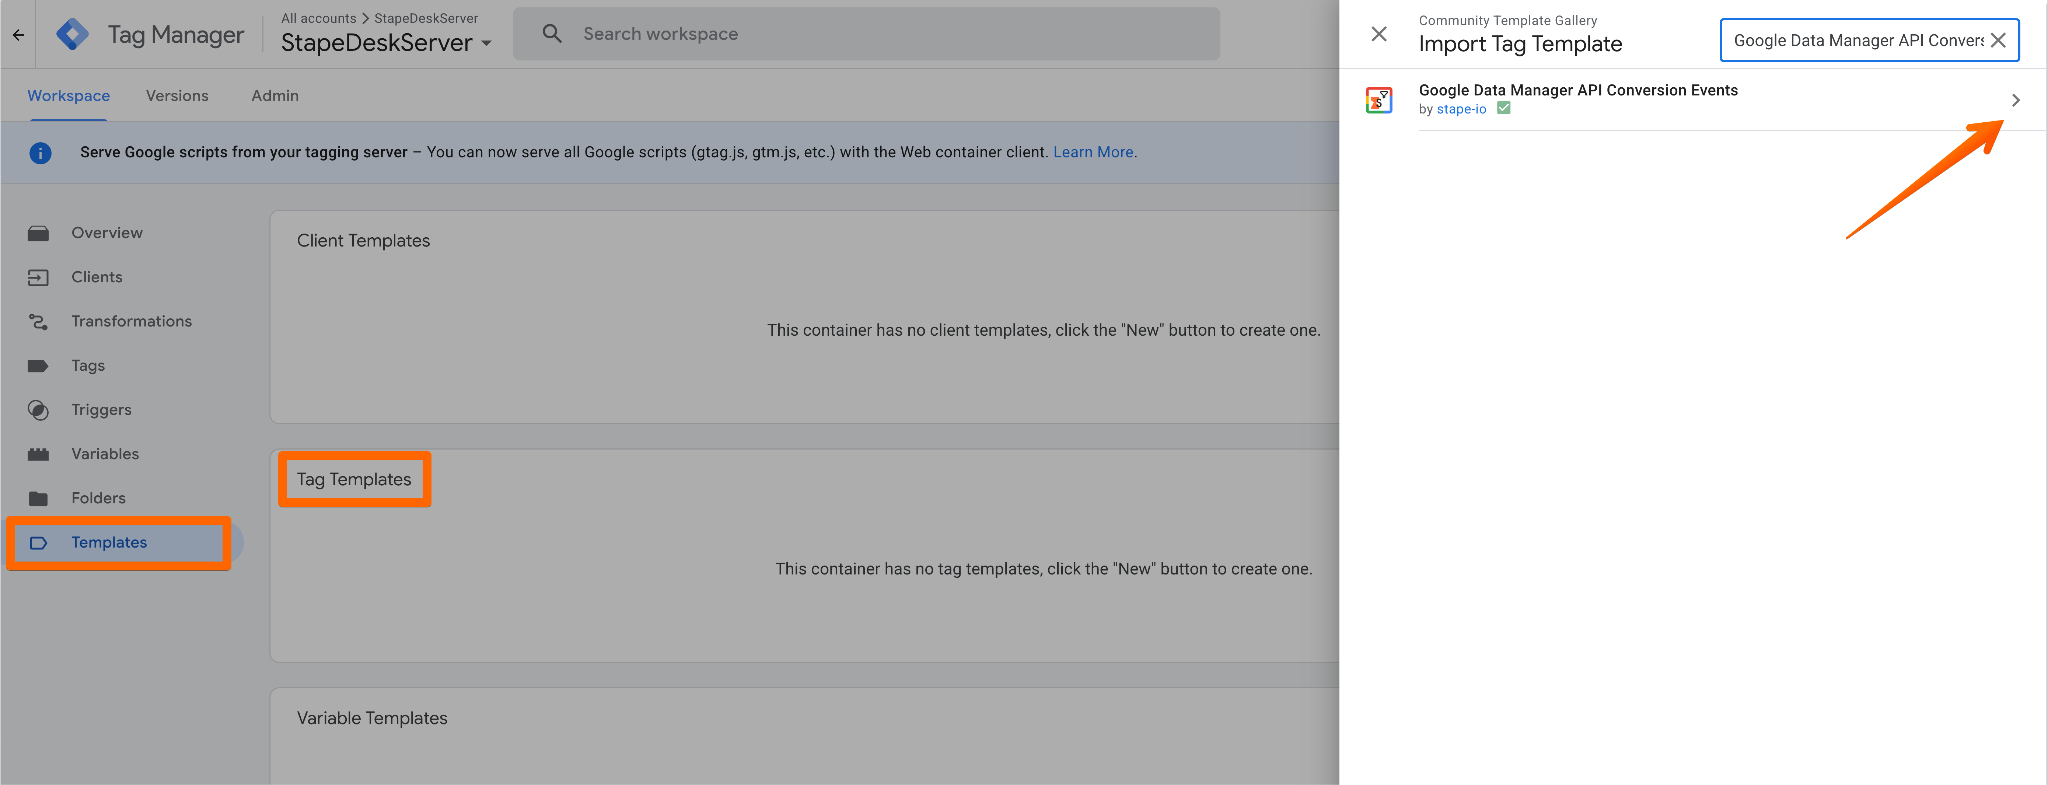Open Variables in the sidebar
Viewport: 2048px width, 785px height.
pyautogui.click(x=105, y=454)
